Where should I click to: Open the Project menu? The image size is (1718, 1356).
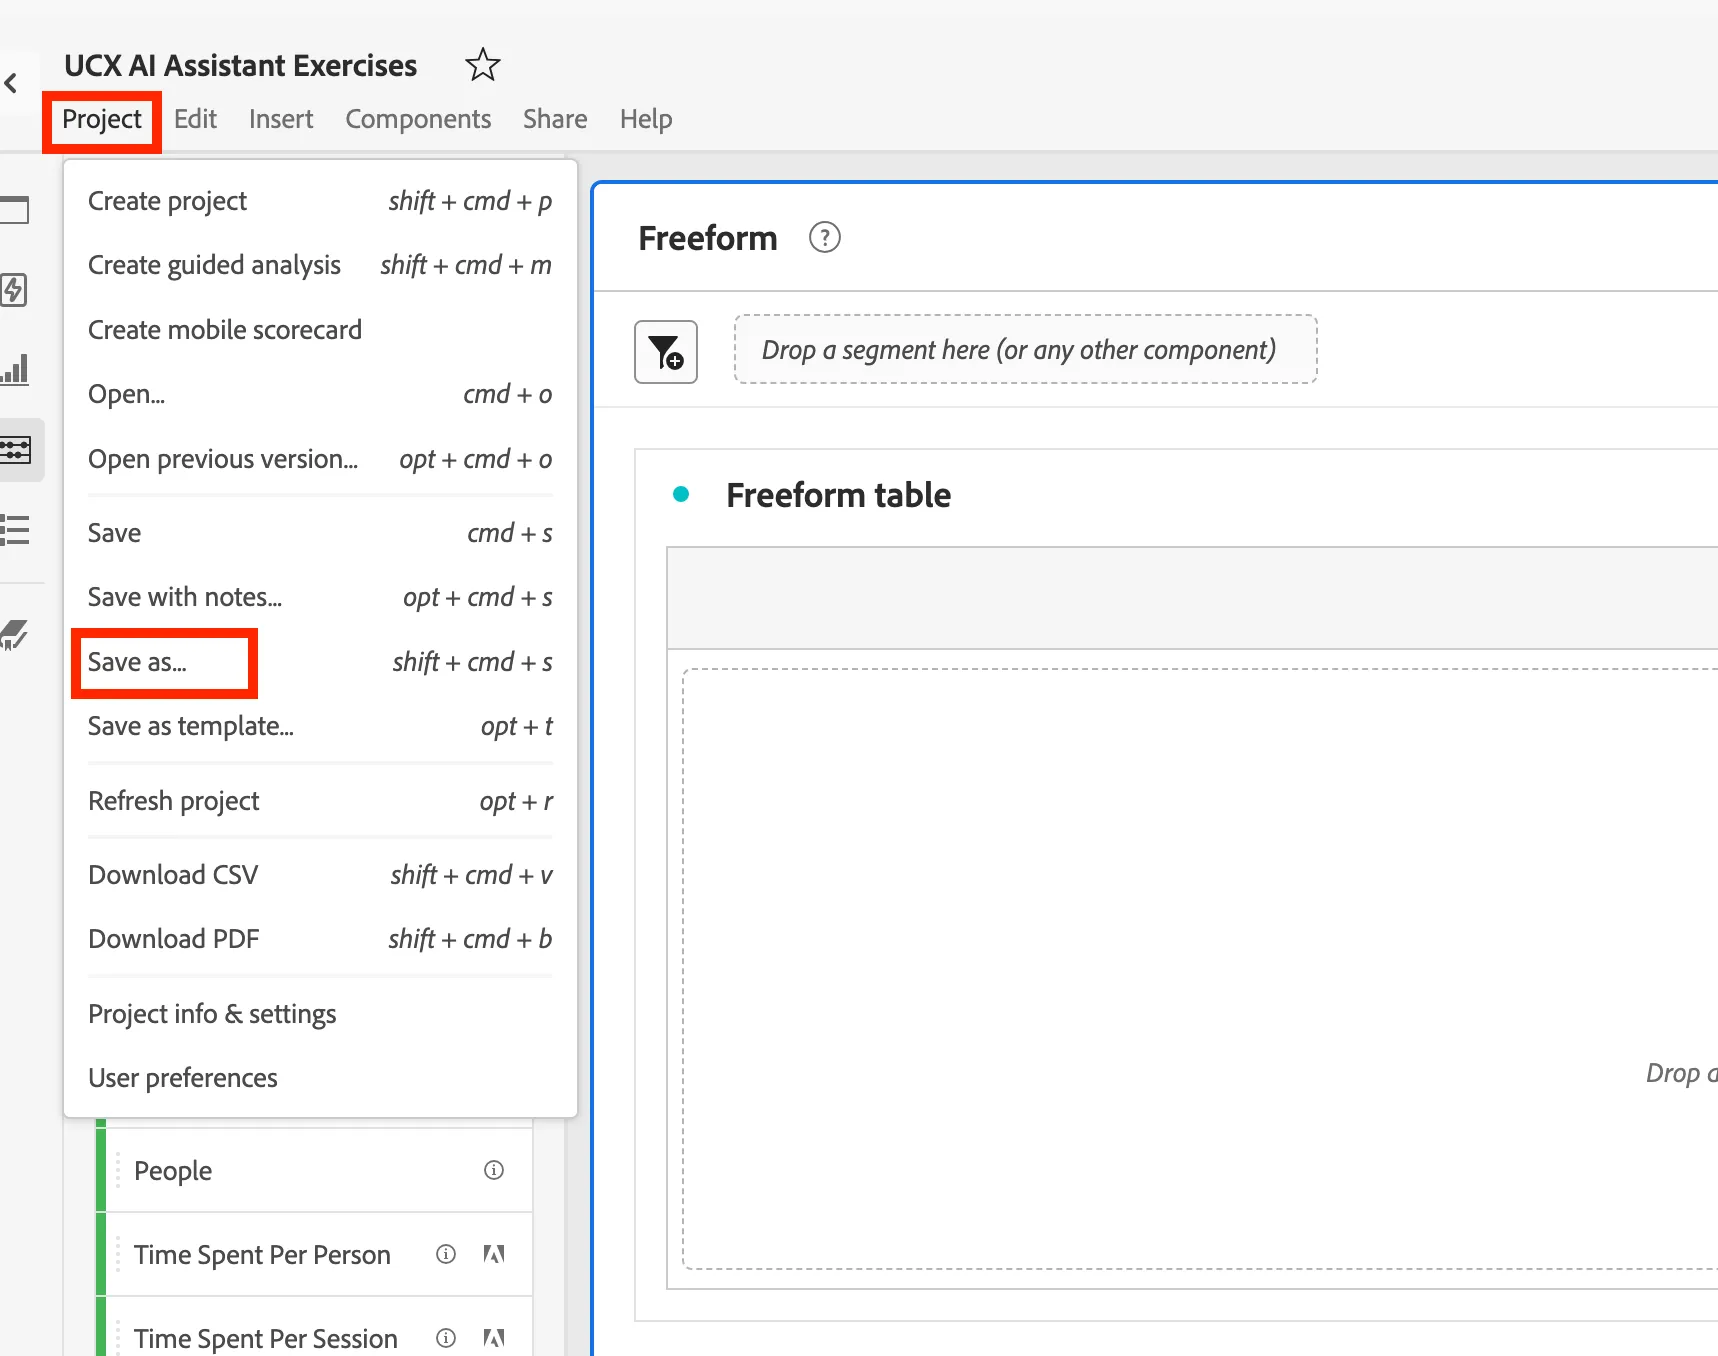click(102, 120)
